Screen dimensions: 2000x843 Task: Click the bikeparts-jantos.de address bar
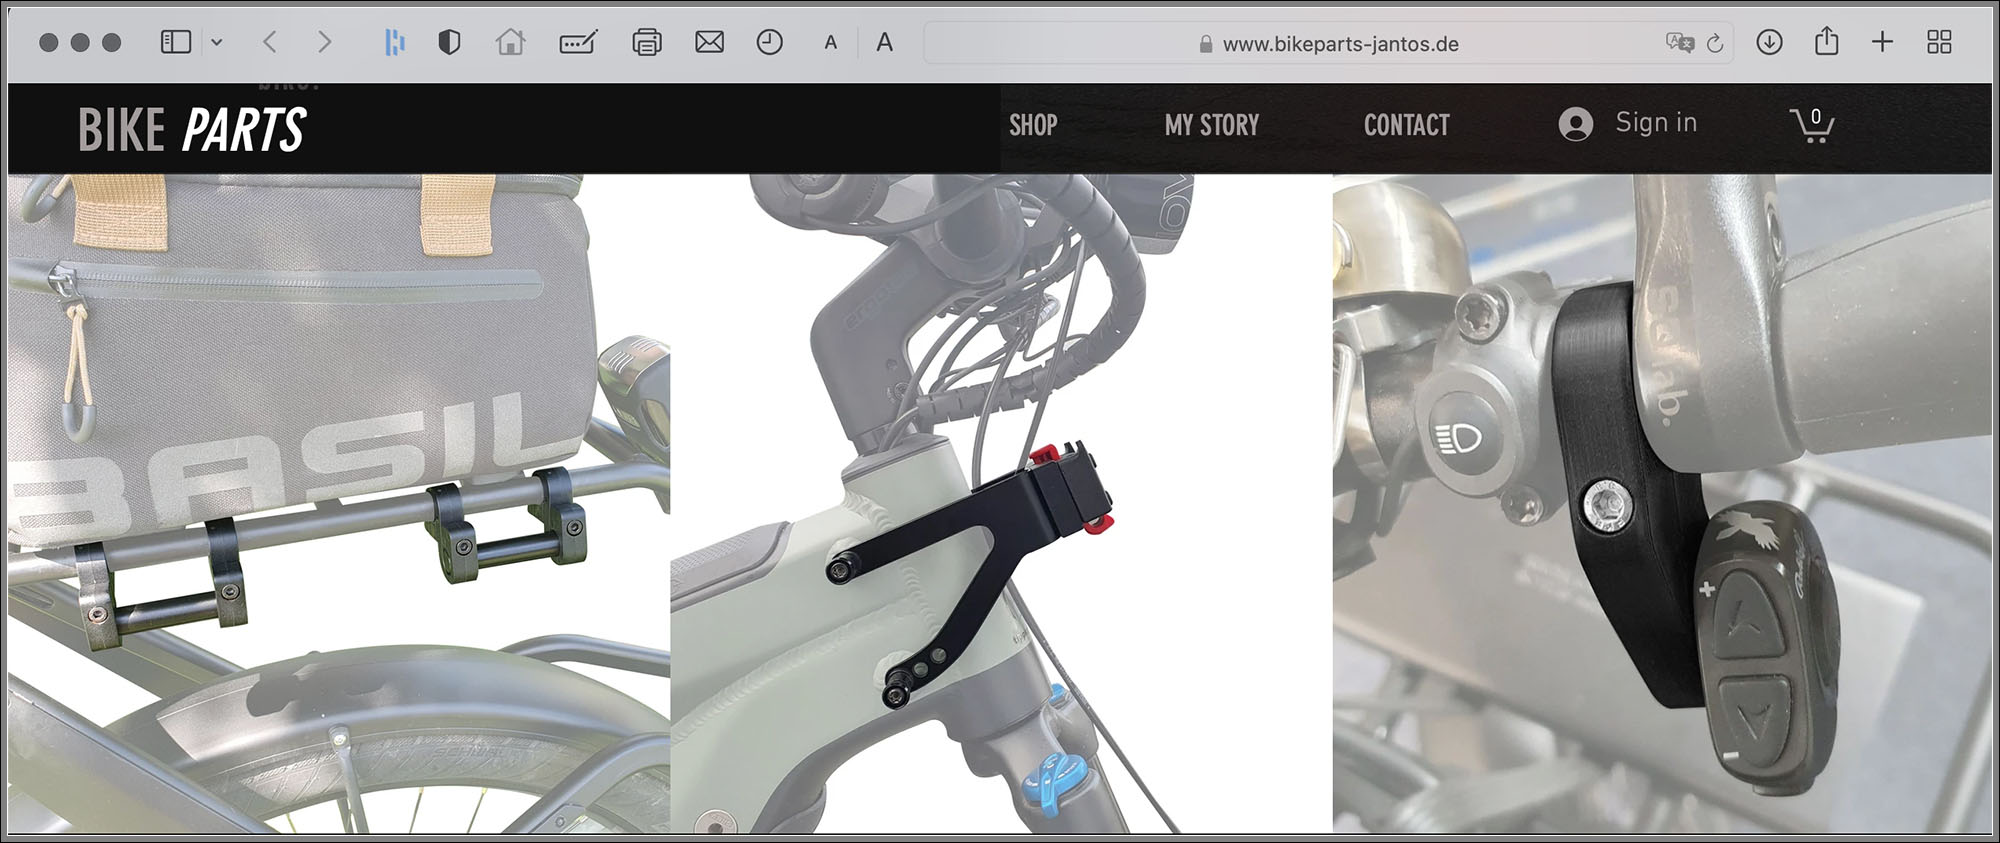tap(1340, 44)
